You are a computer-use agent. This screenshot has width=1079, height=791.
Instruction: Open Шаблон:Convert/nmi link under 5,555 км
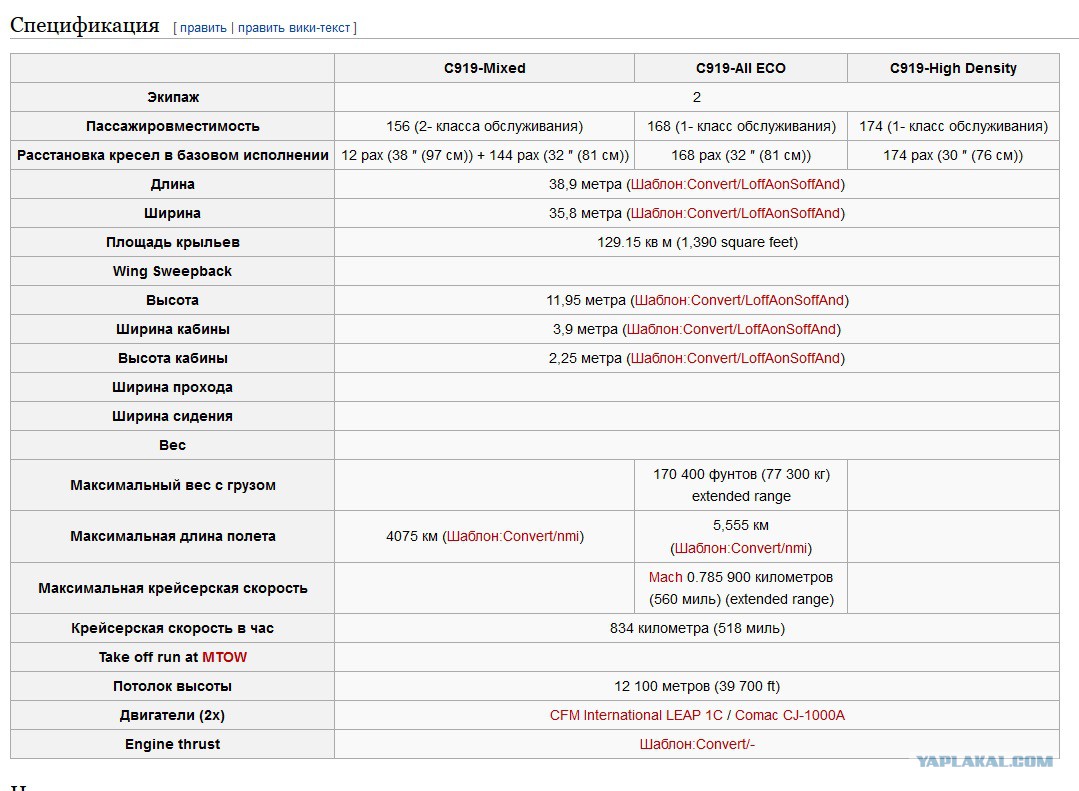pos(741,549)
